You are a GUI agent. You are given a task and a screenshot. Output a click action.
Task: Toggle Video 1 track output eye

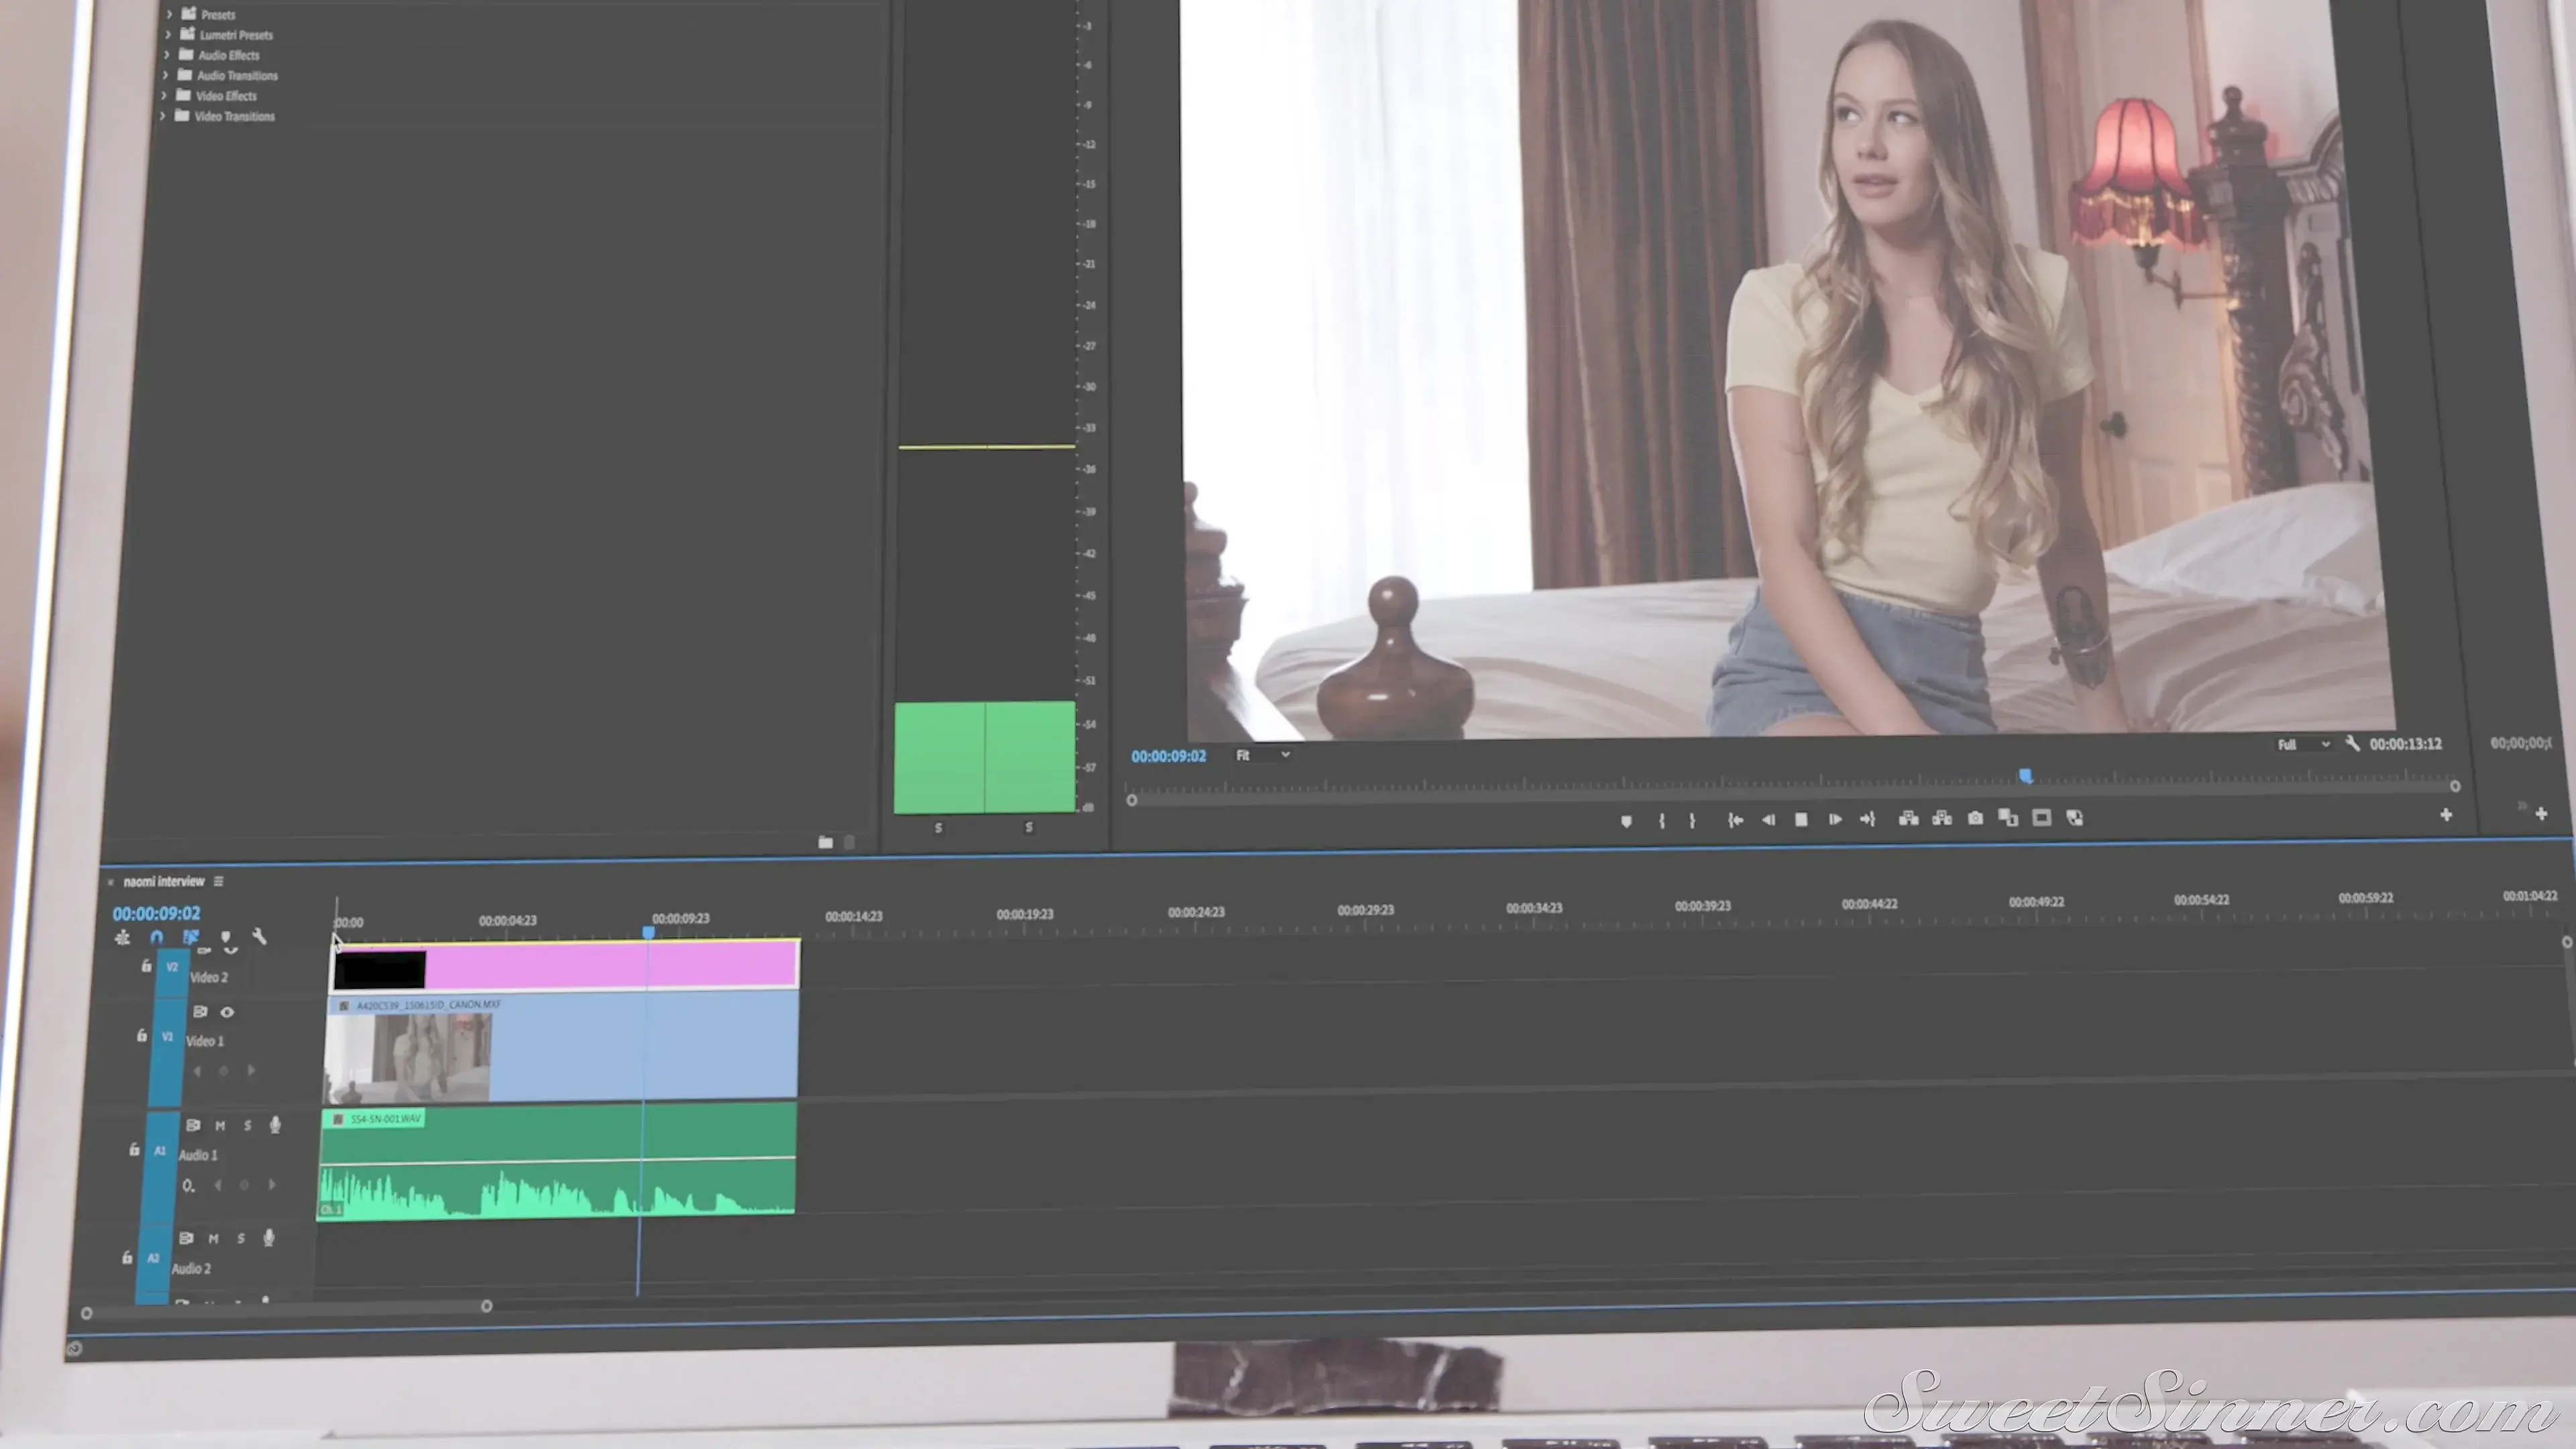(x=227, y=1012)
